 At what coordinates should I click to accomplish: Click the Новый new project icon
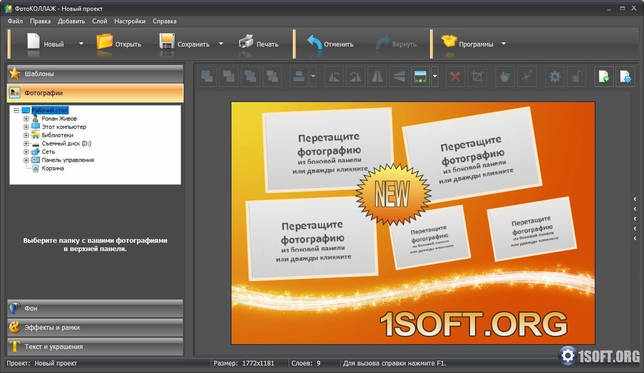33,43
